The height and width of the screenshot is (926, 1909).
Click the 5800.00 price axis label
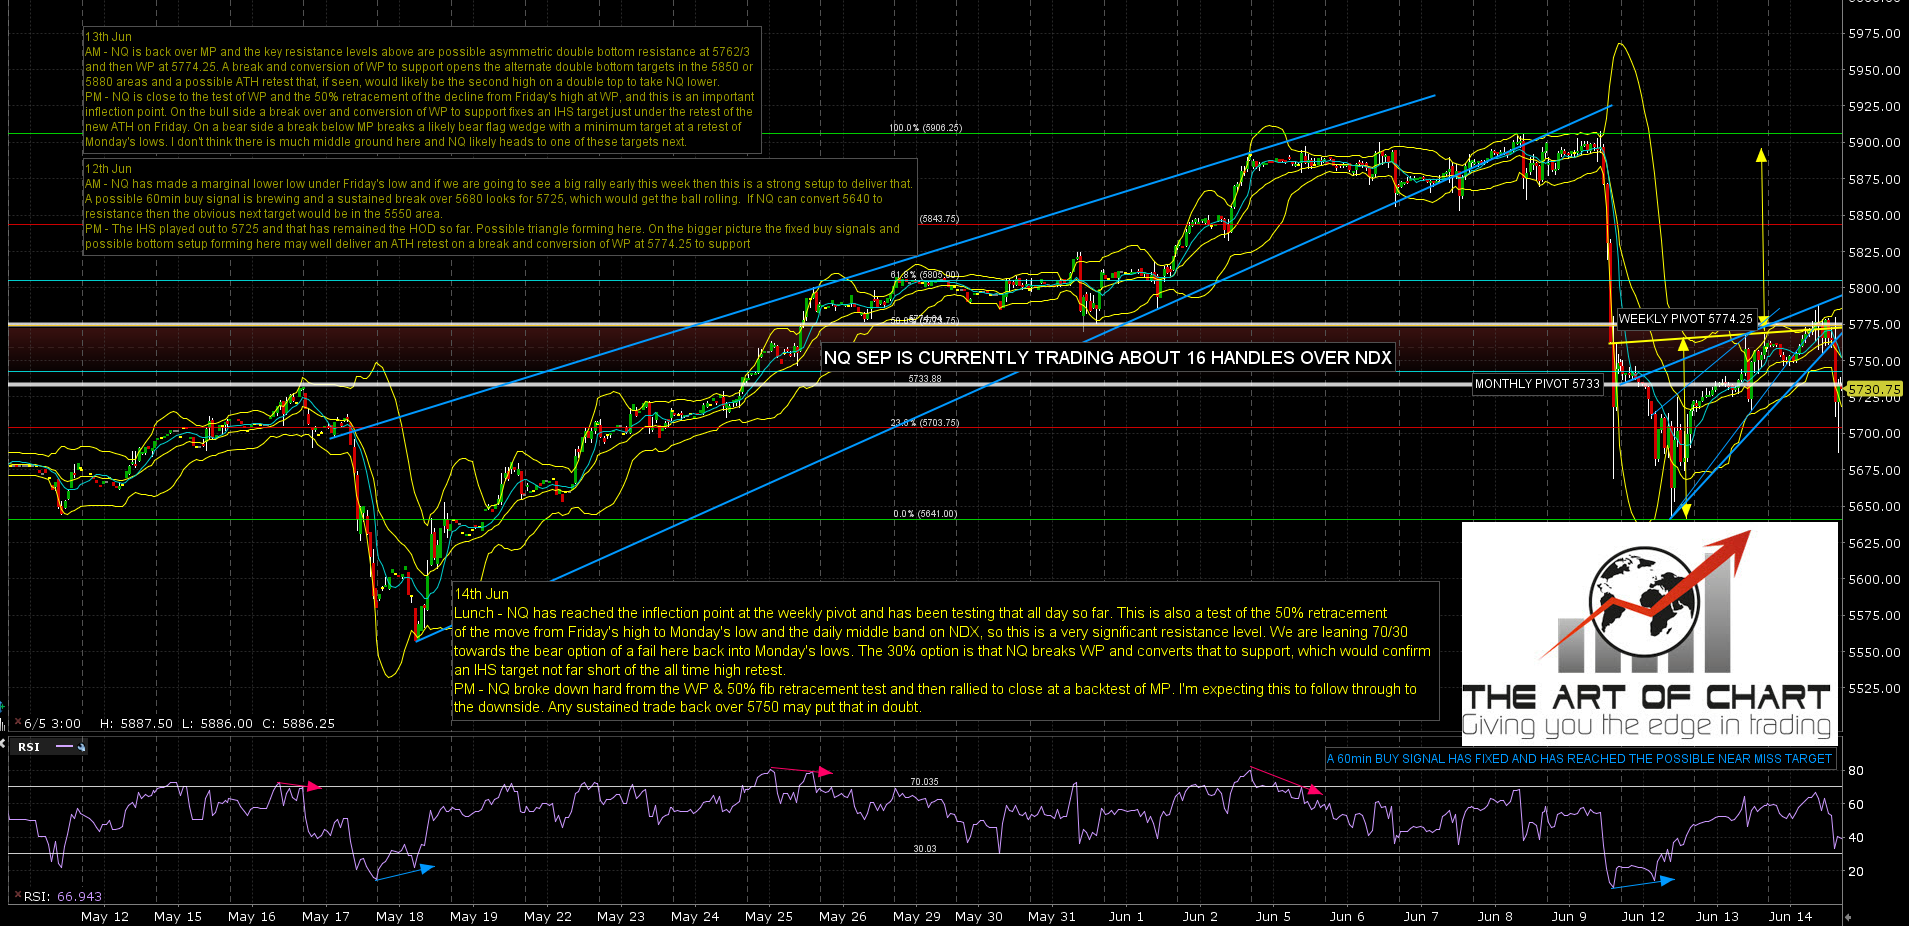[x=1874, y=289]
